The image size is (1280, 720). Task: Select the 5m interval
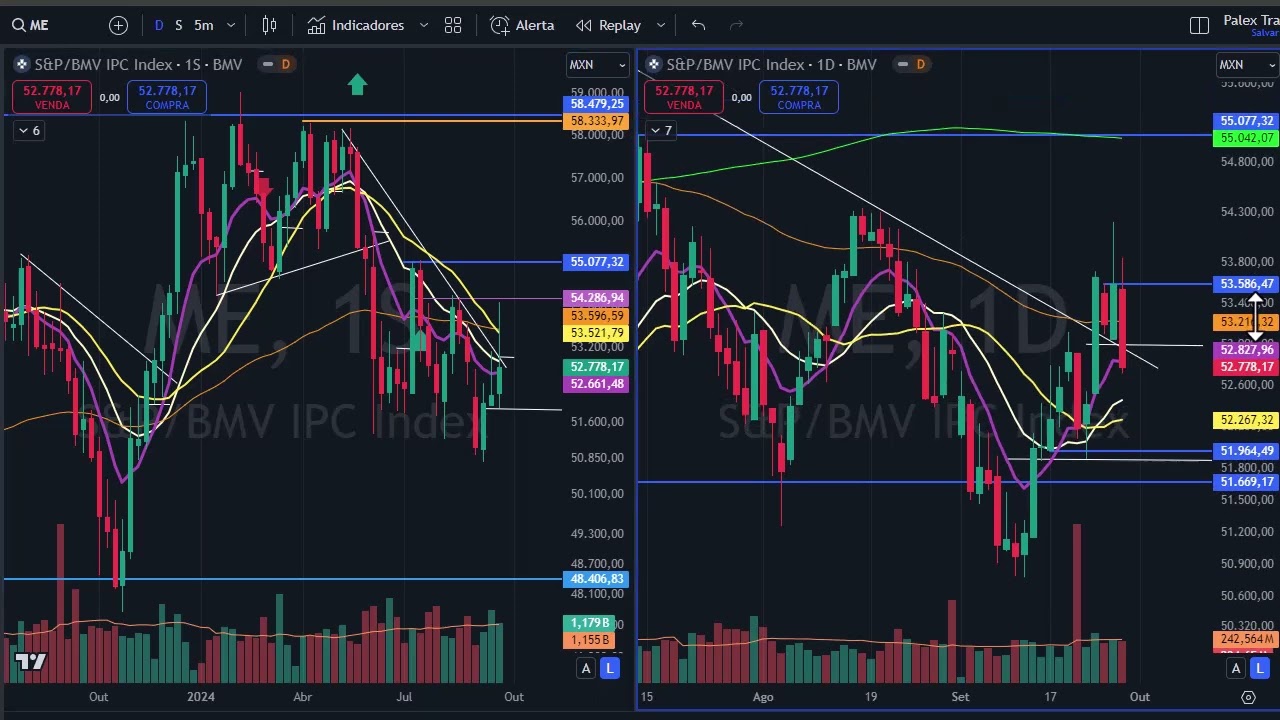204,25
